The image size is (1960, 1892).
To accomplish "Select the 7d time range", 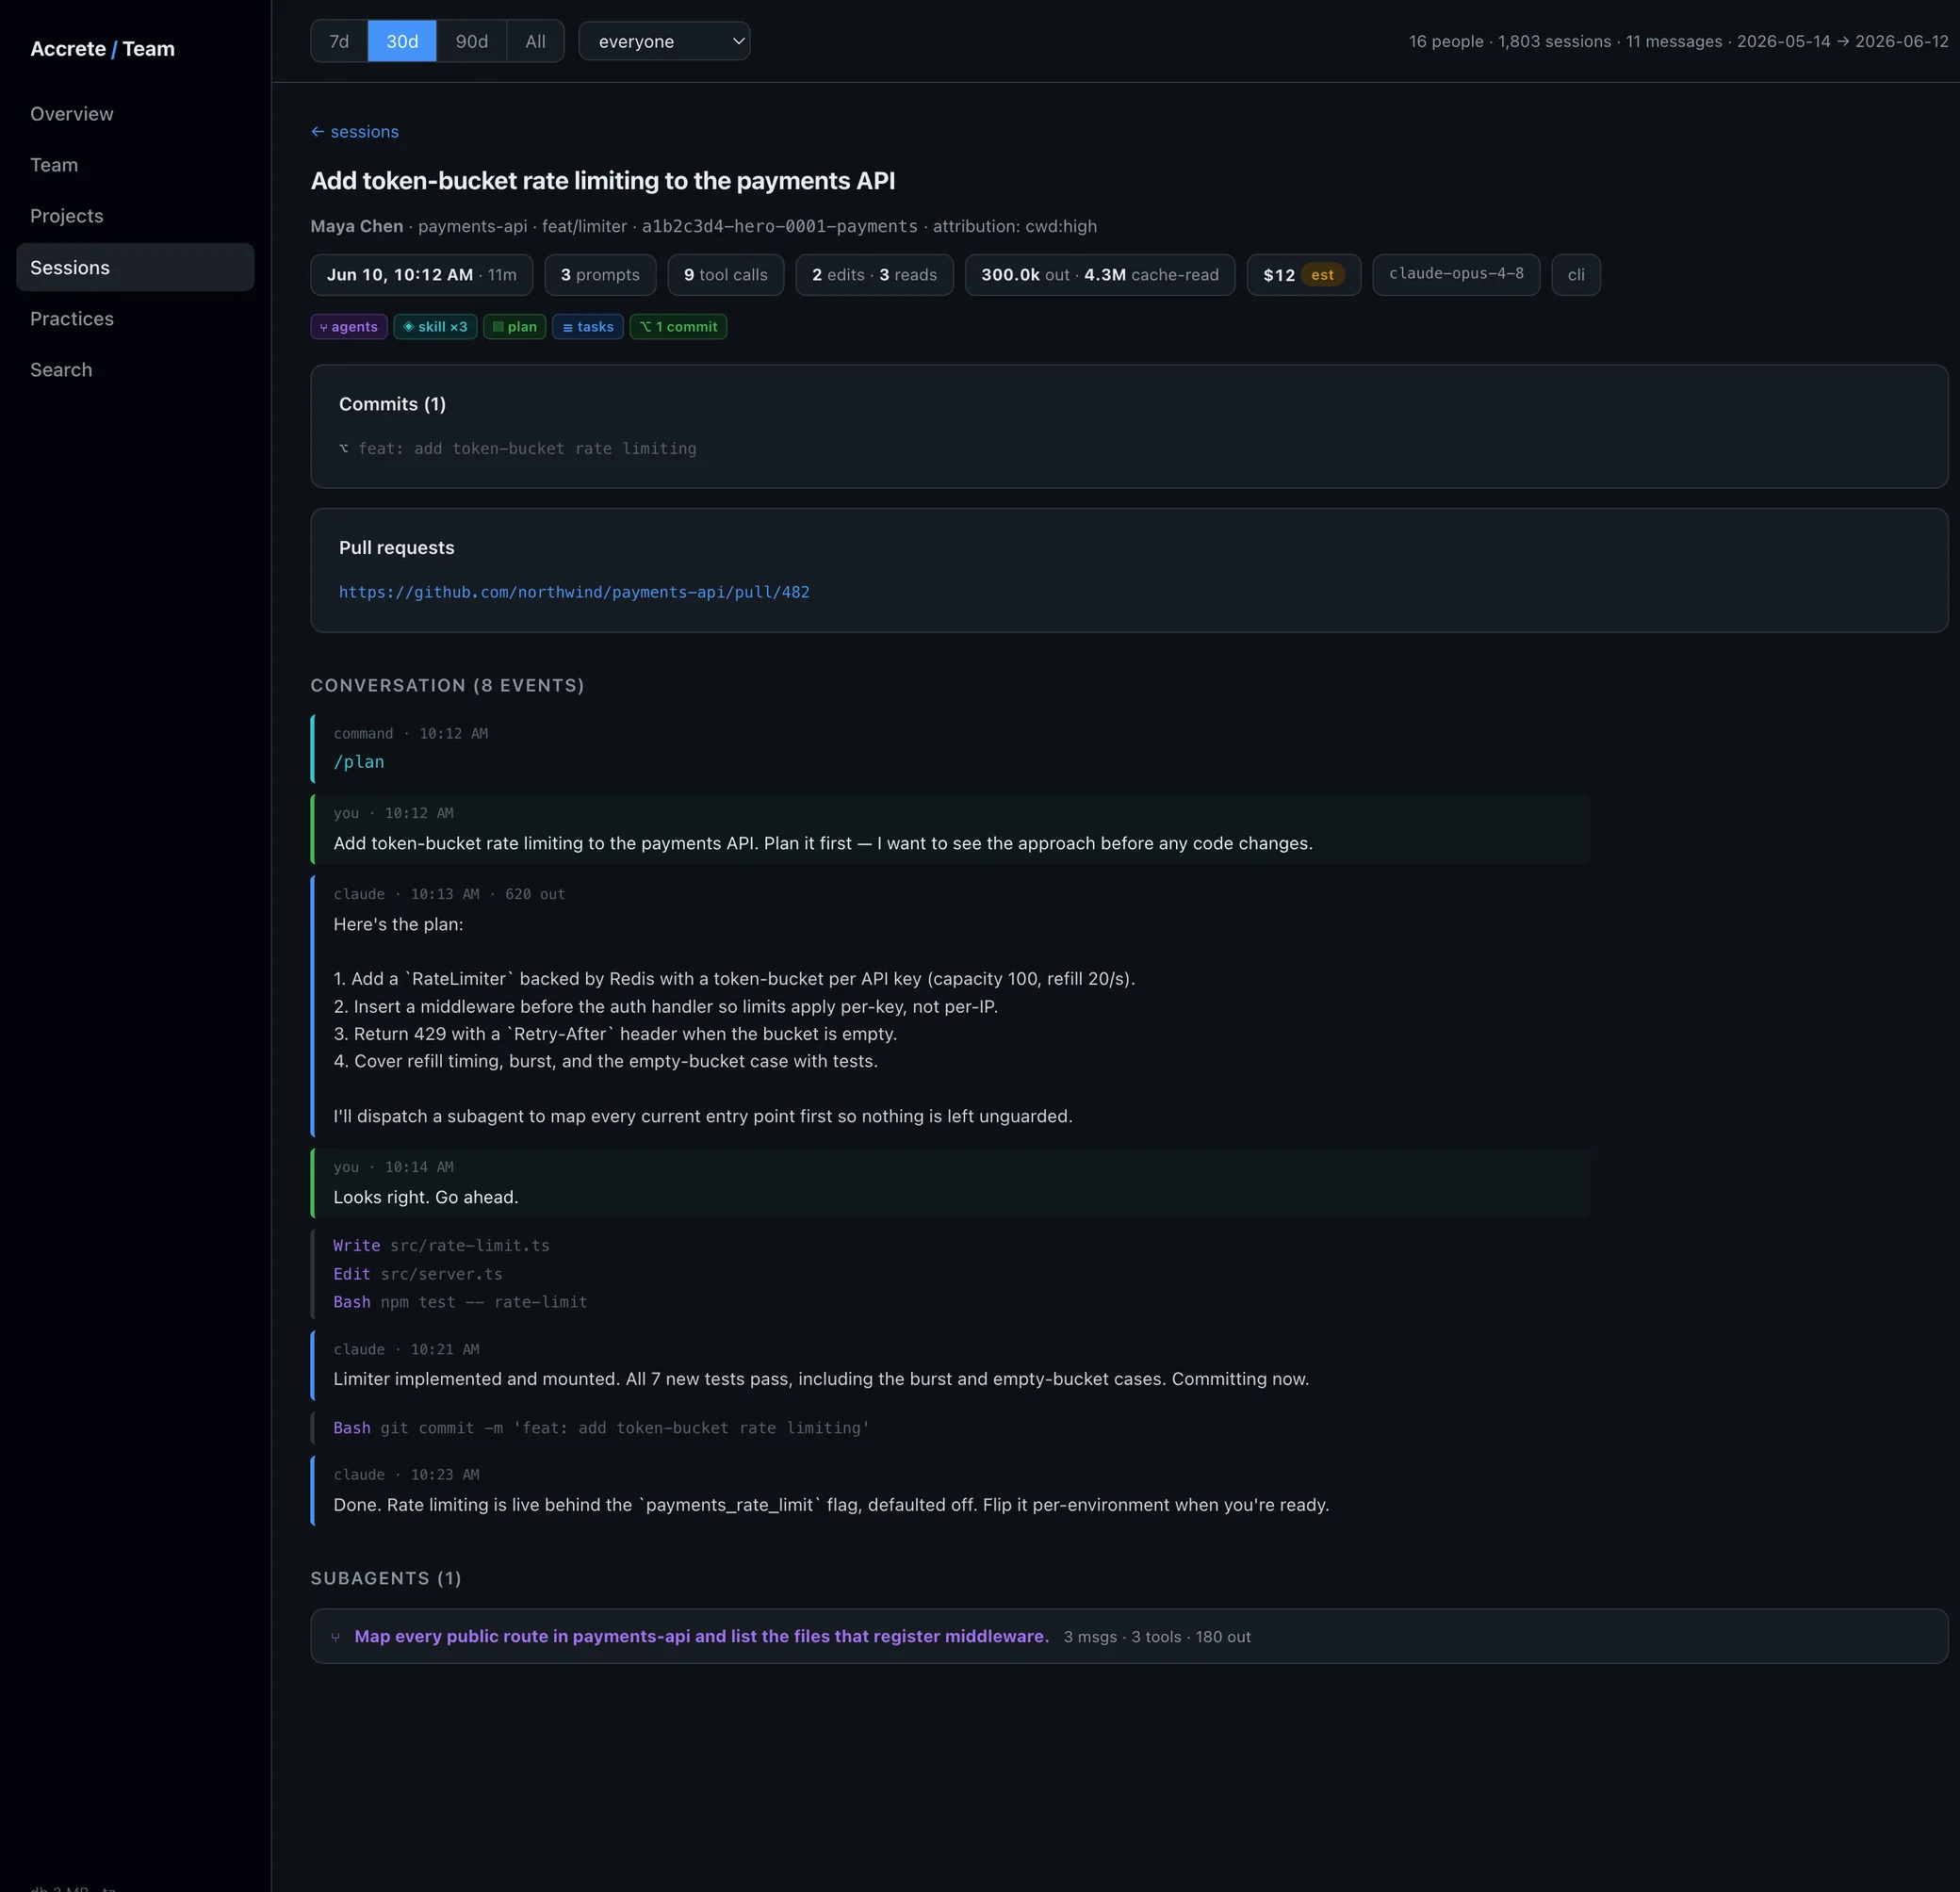I will coord(339,41).
